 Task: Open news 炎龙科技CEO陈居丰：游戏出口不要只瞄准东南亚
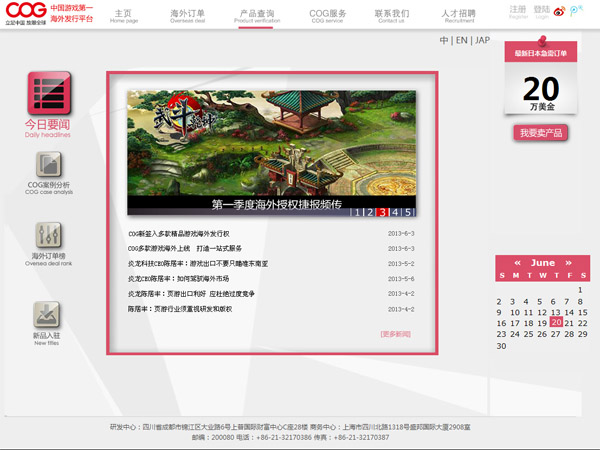point(198,264)
